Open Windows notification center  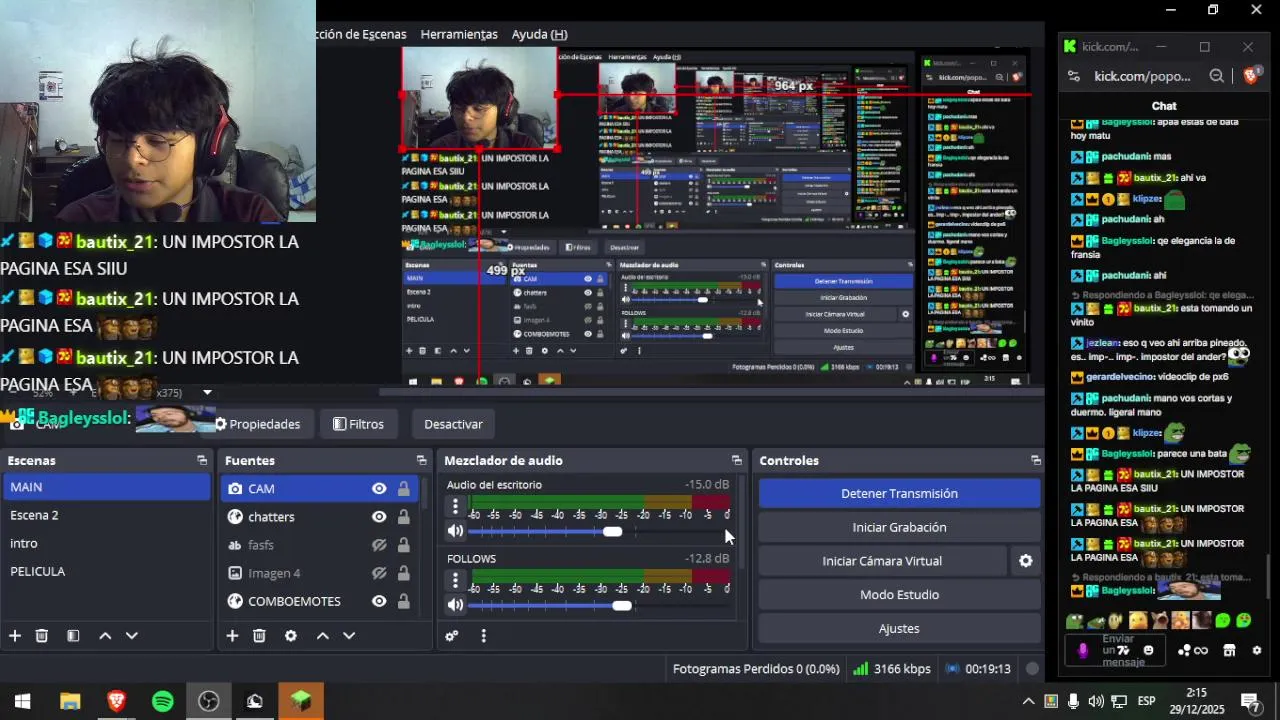pos(1250,702)
